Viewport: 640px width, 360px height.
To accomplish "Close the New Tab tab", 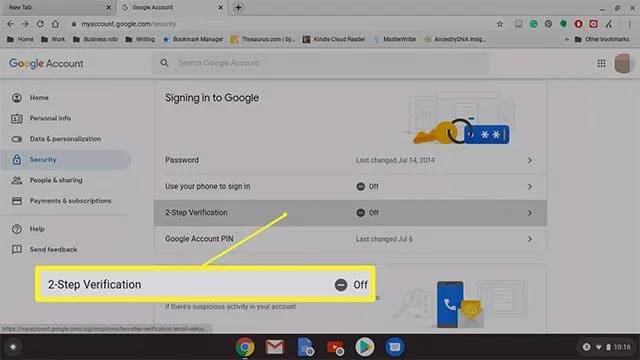I will [x=108, y=7].
